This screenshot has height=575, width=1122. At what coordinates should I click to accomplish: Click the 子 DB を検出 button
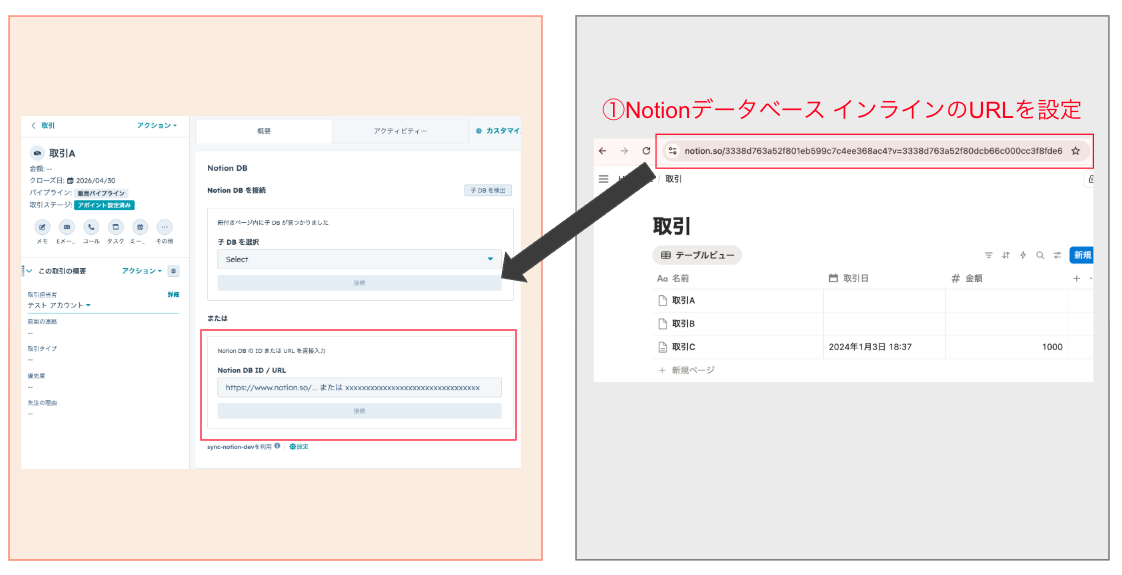[x=488, y=190]
